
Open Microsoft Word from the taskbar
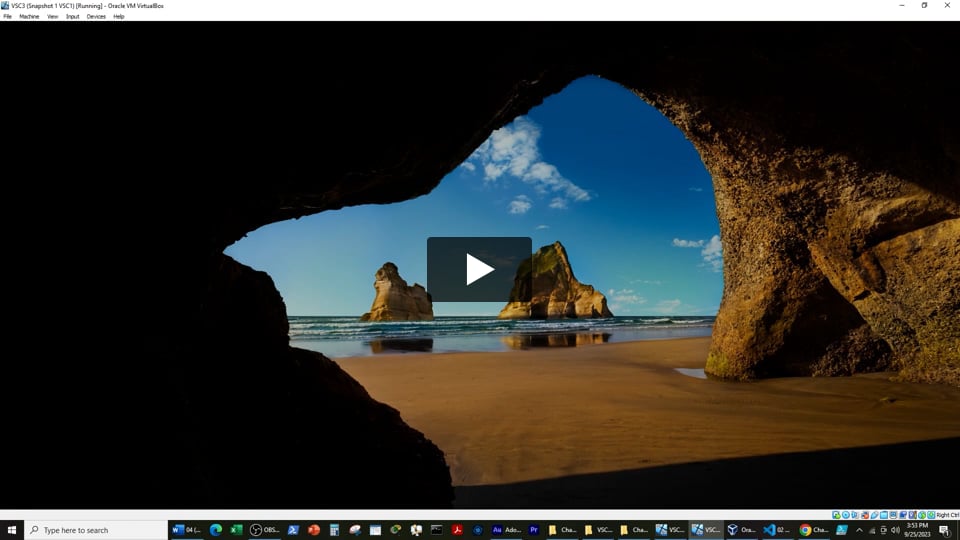click(x=187, y=530)
